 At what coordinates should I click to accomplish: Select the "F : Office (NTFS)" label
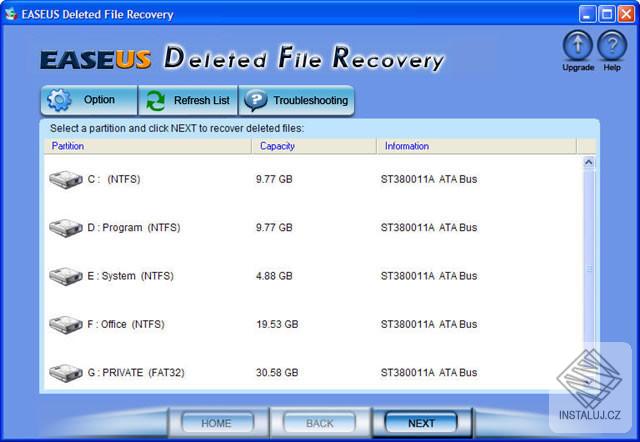coord(126,324)
